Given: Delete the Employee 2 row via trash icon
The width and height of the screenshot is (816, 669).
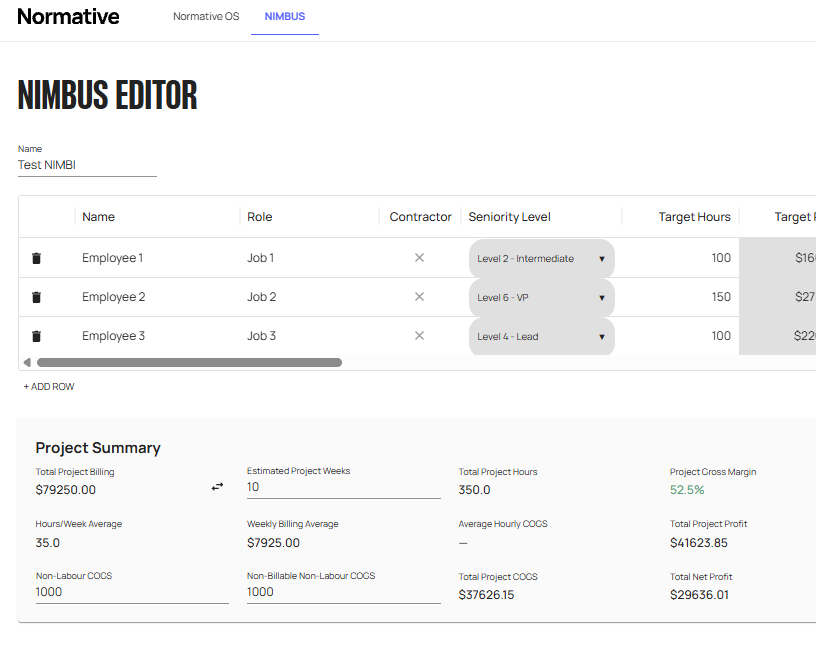Looking at the screenshot, I should pos(36,297).
